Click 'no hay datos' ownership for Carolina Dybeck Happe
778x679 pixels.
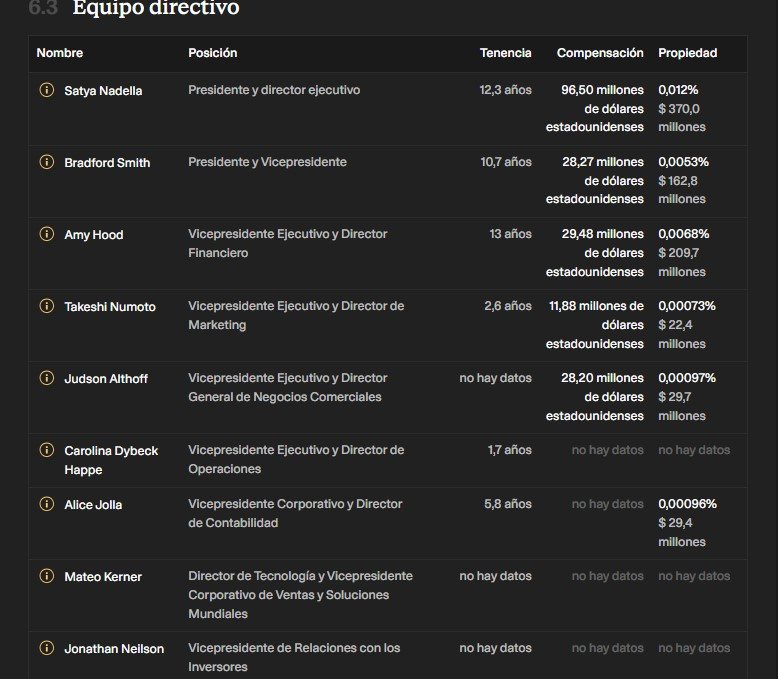[x=694, y=450]
